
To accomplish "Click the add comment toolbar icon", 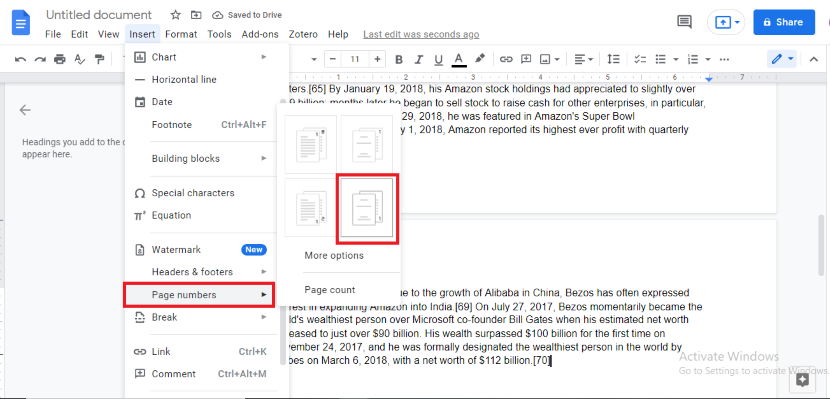I will [x=526, y=59].
